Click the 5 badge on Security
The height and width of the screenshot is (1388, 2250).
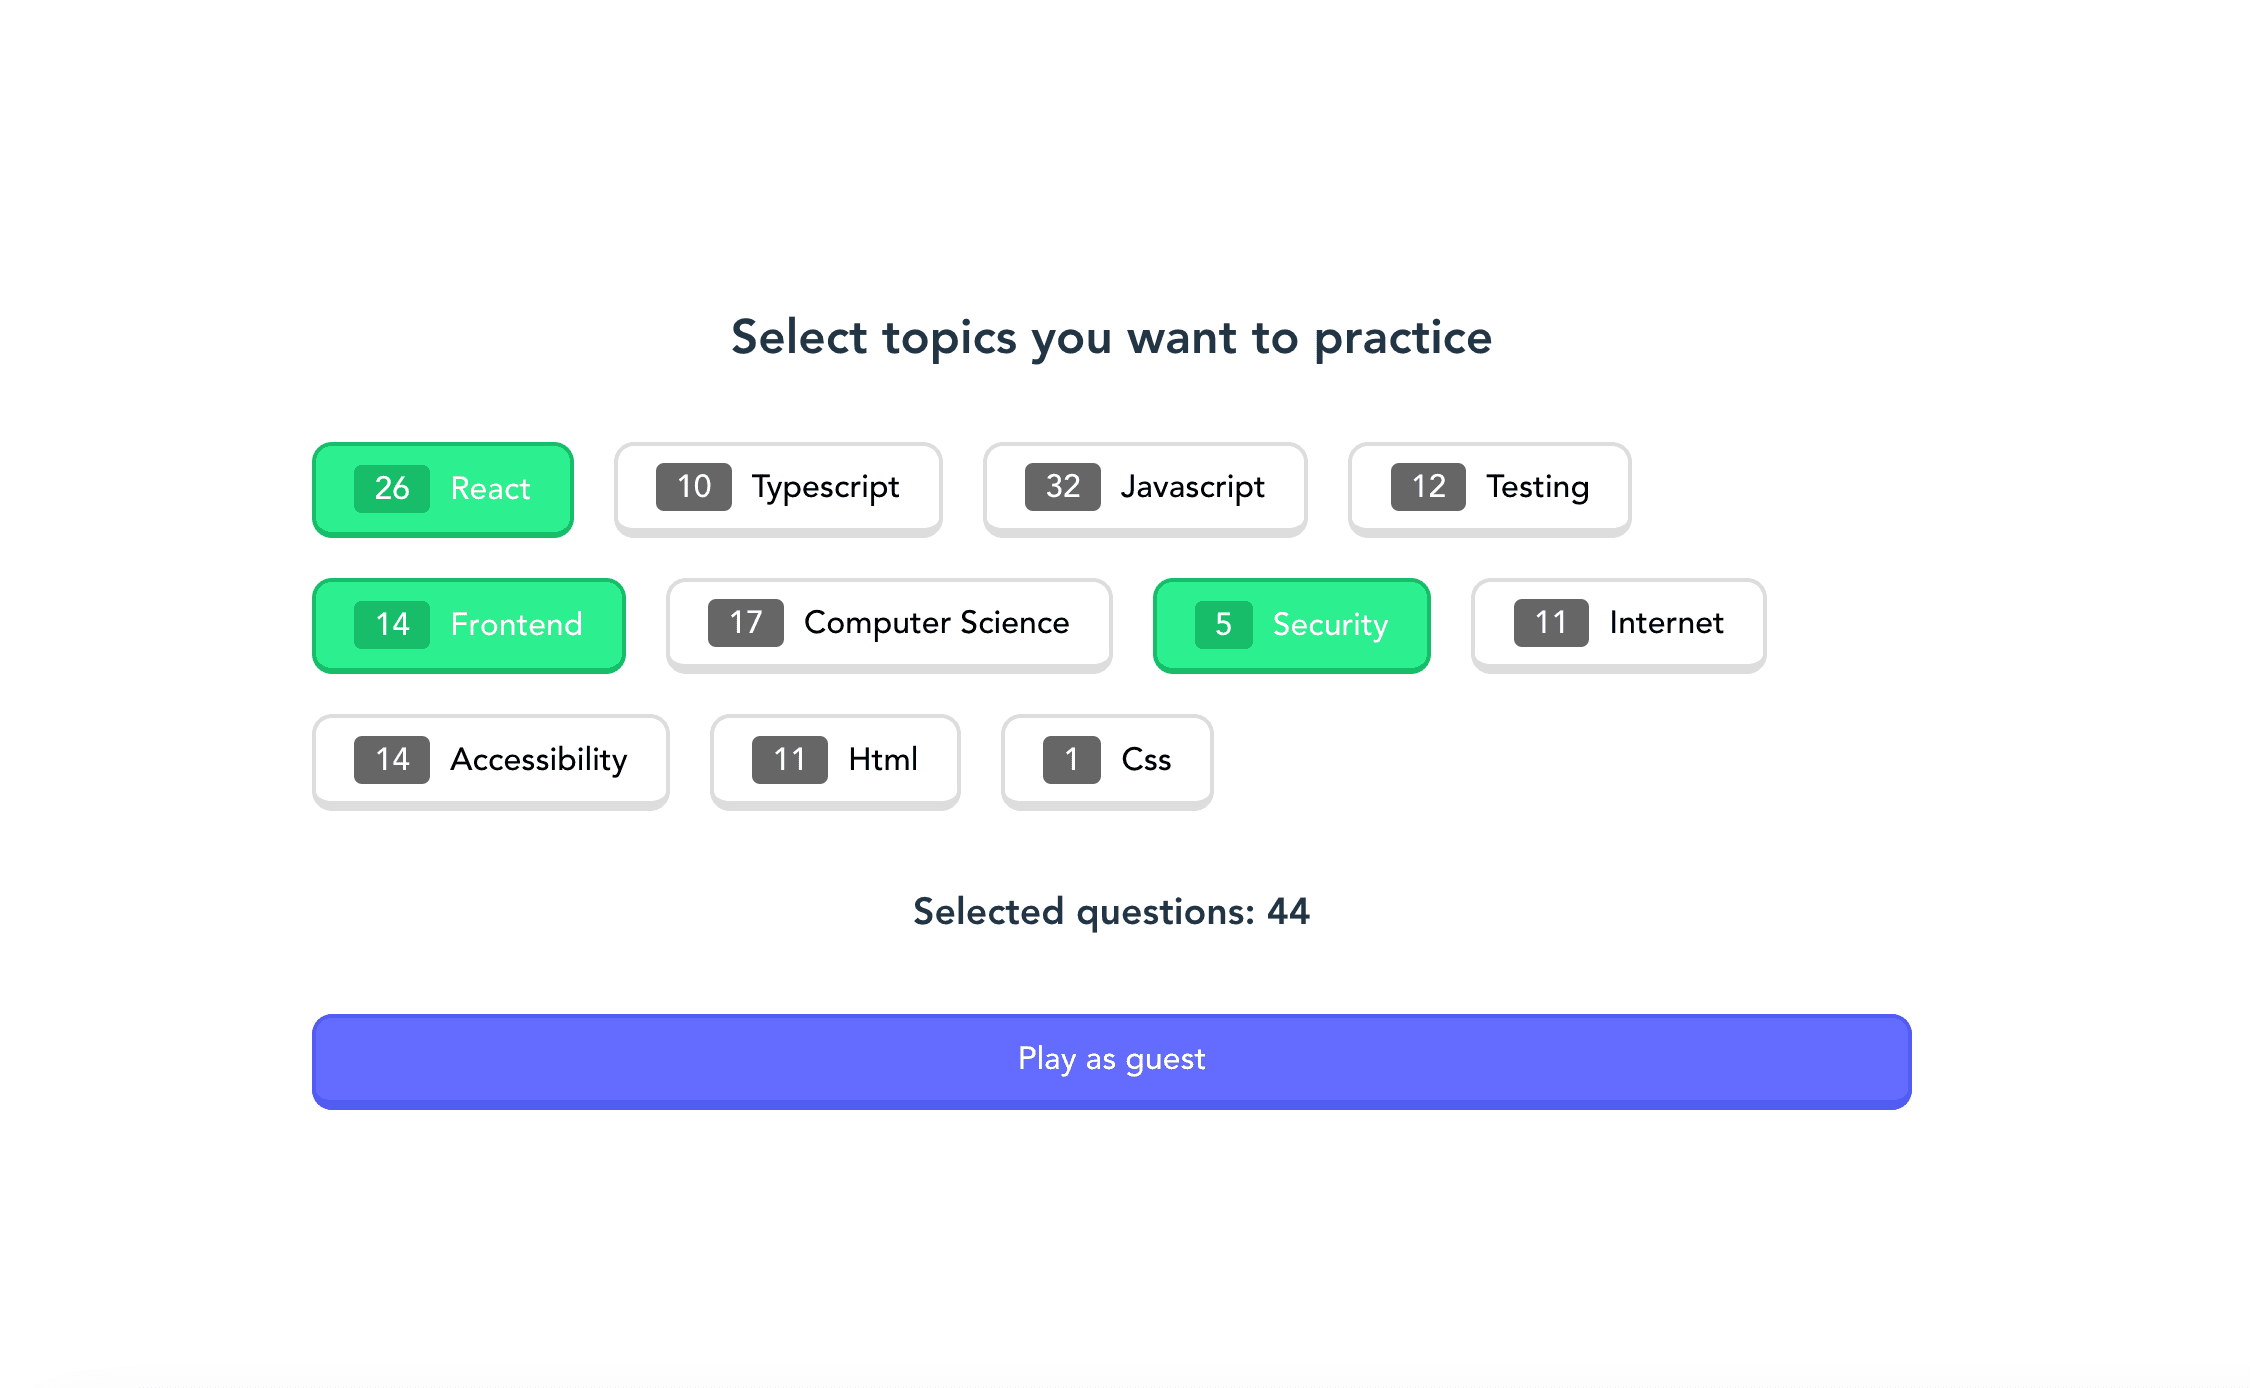click(x=1224, y=625)
